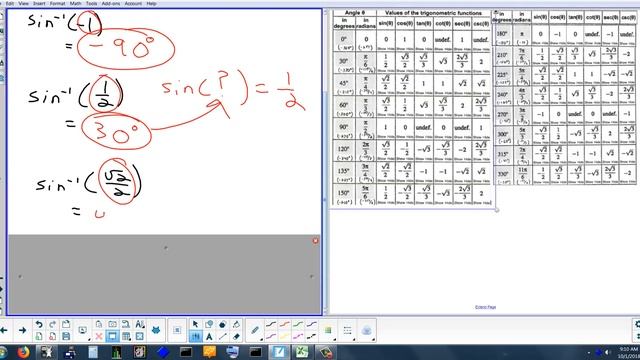Close the gray screen shade

(315, 241)
